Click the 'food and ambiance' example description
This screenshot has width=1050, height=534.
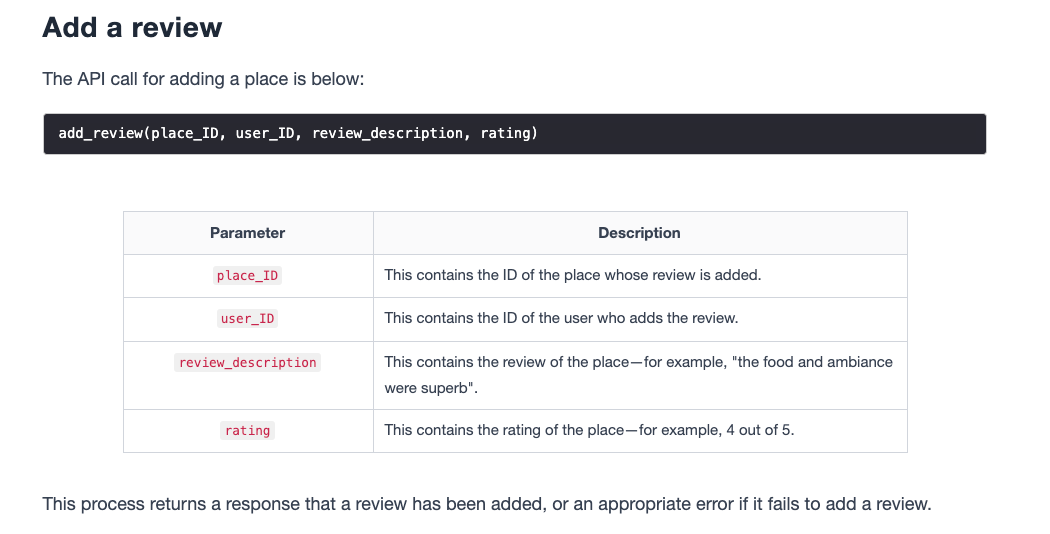[x=638, y=375]
